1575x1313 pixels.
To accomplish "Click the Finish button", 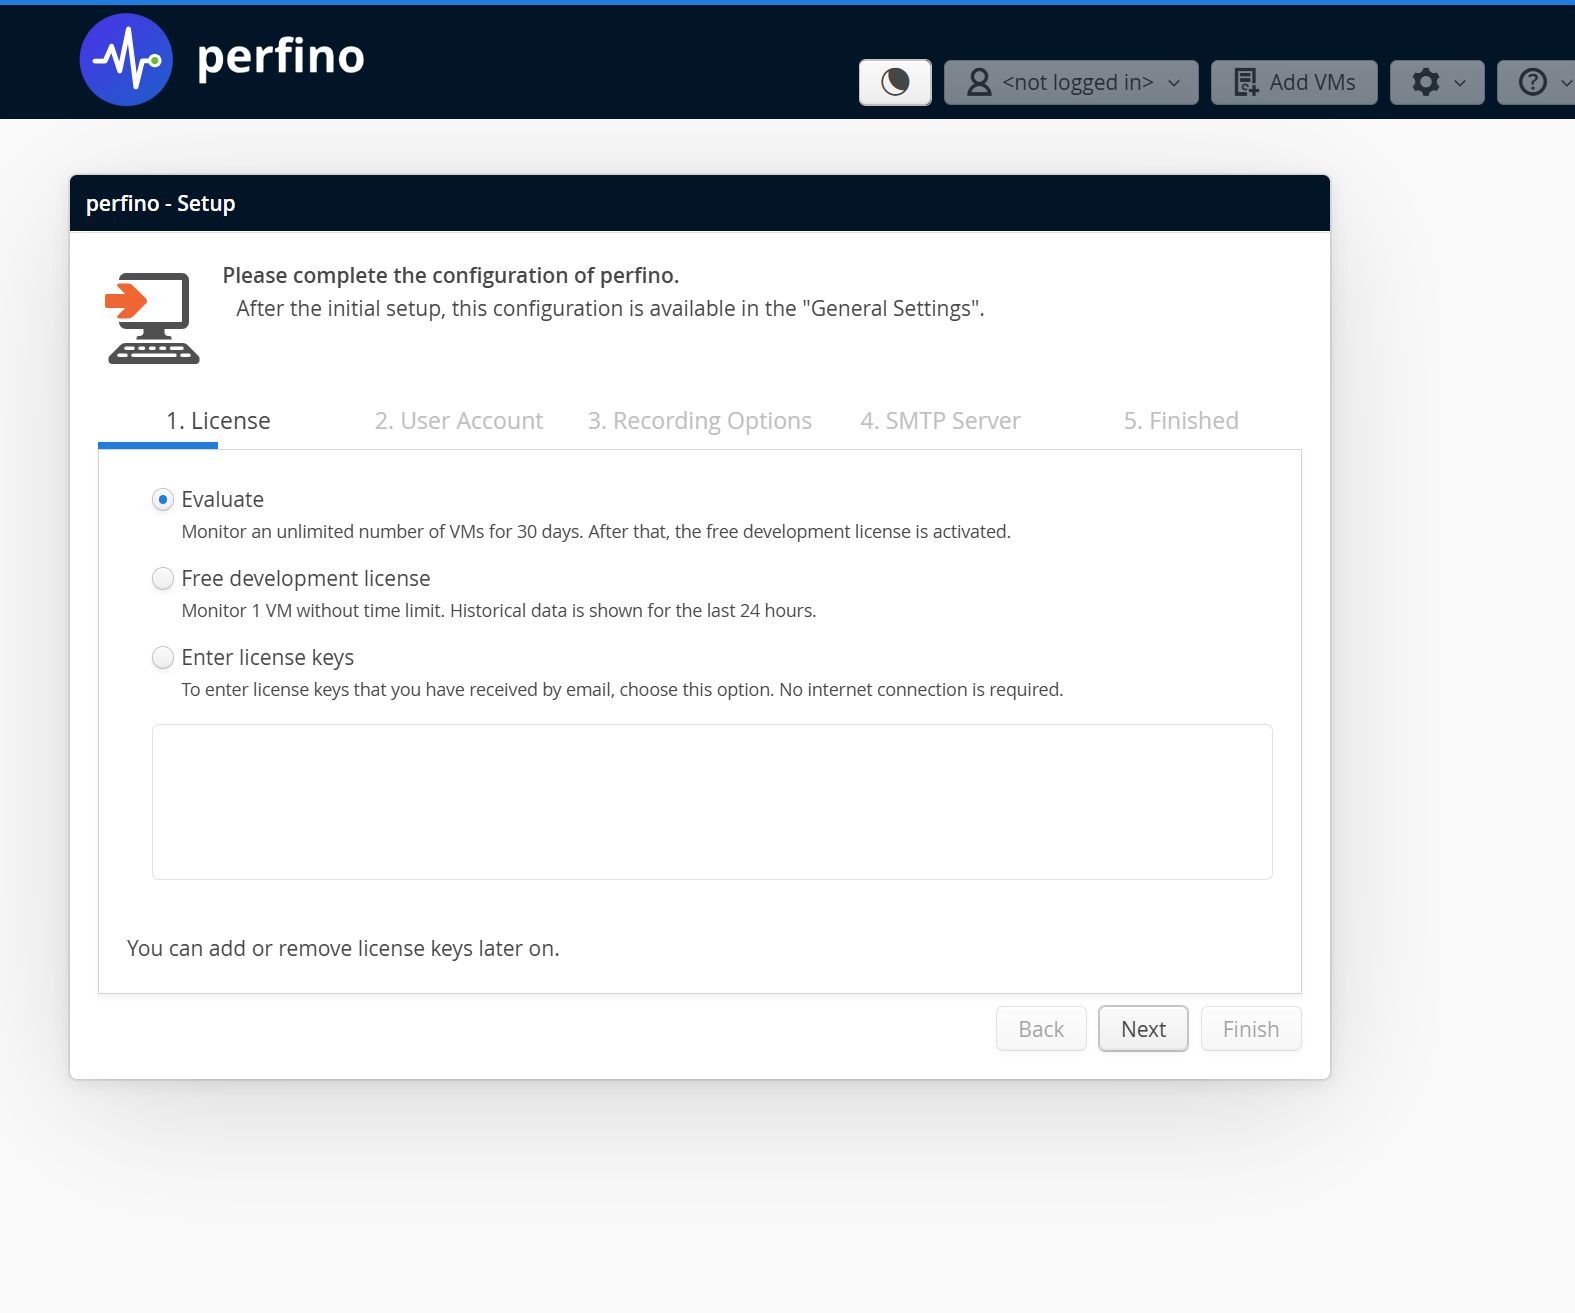I will pyautogui.click(x=1250, y=1029).
